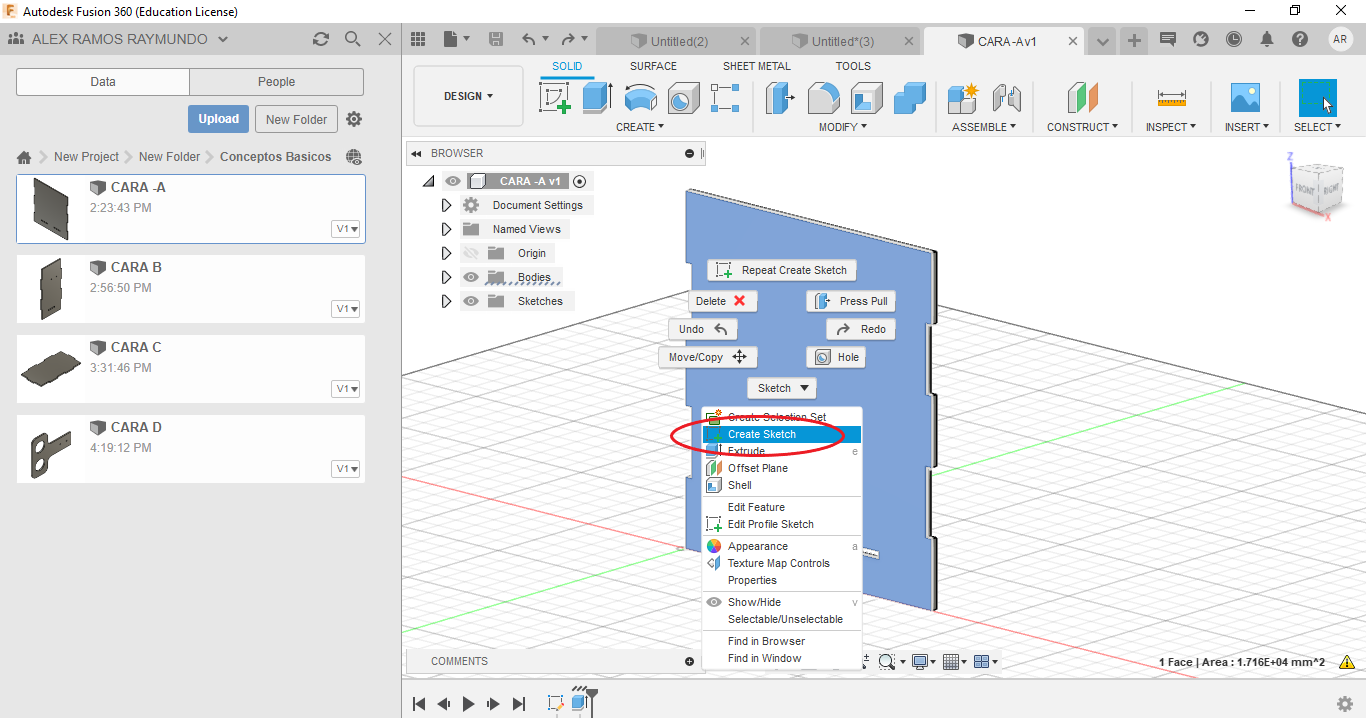Refresh the data panel
Image resolution: width=1366 pixels, height=718 pixels.
click(321, 39)
